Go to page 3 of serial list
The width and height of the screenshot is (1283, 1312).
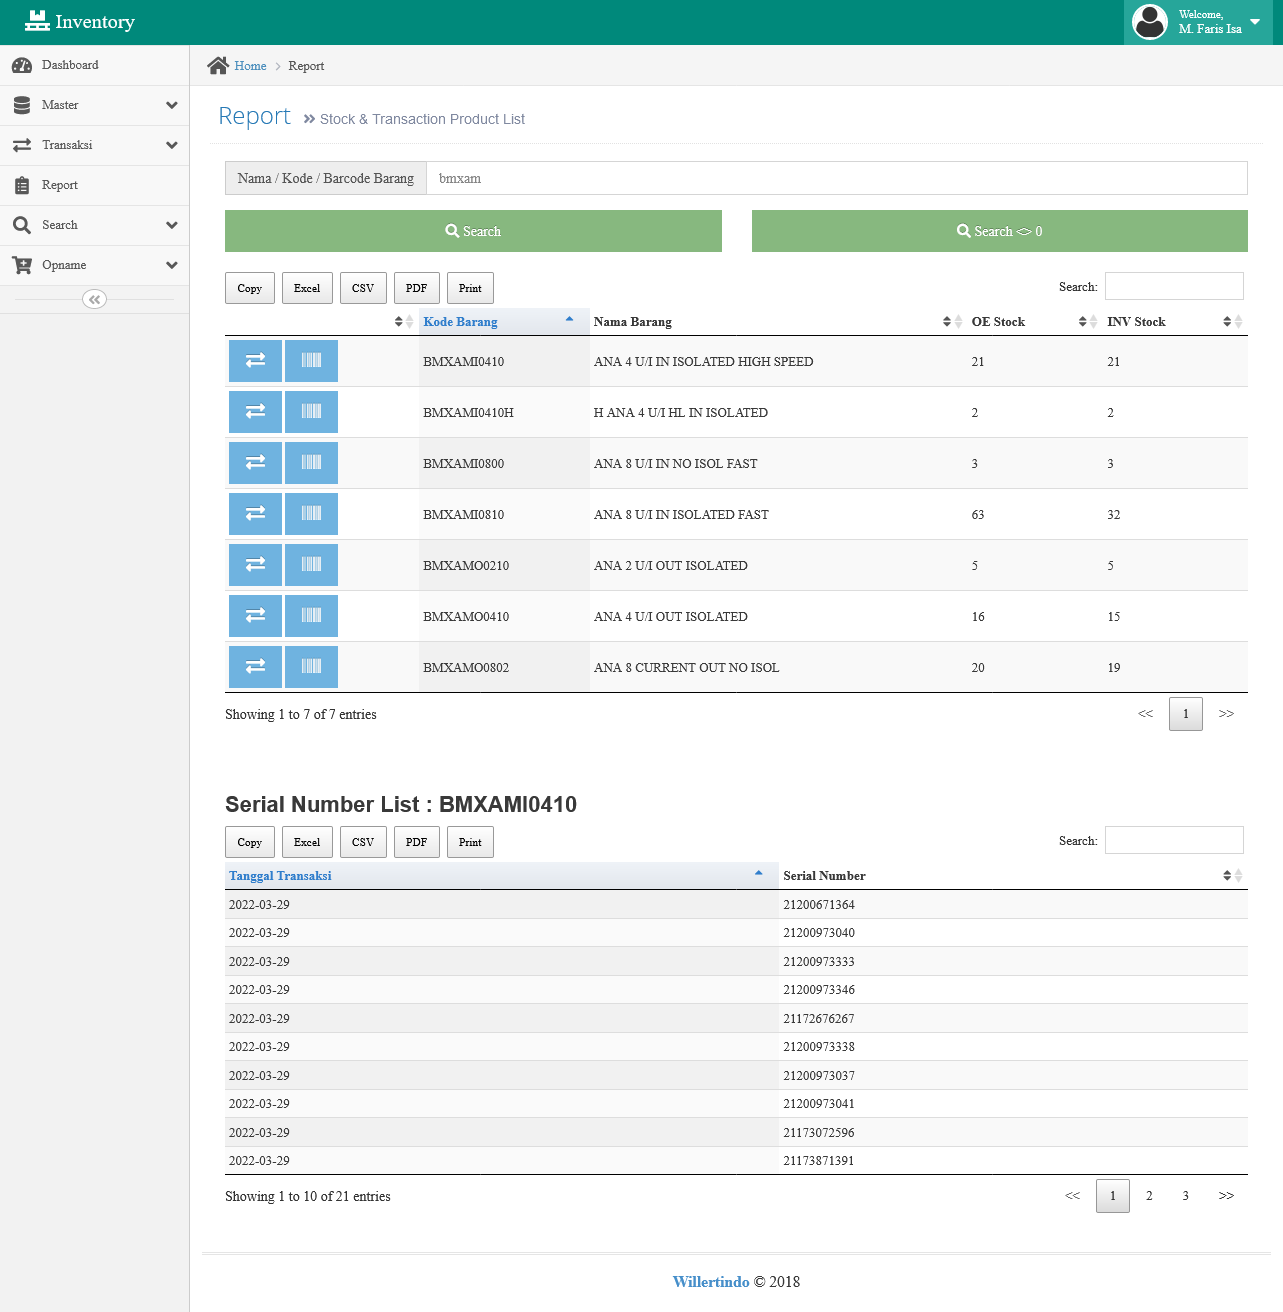pos(1186,1196)
